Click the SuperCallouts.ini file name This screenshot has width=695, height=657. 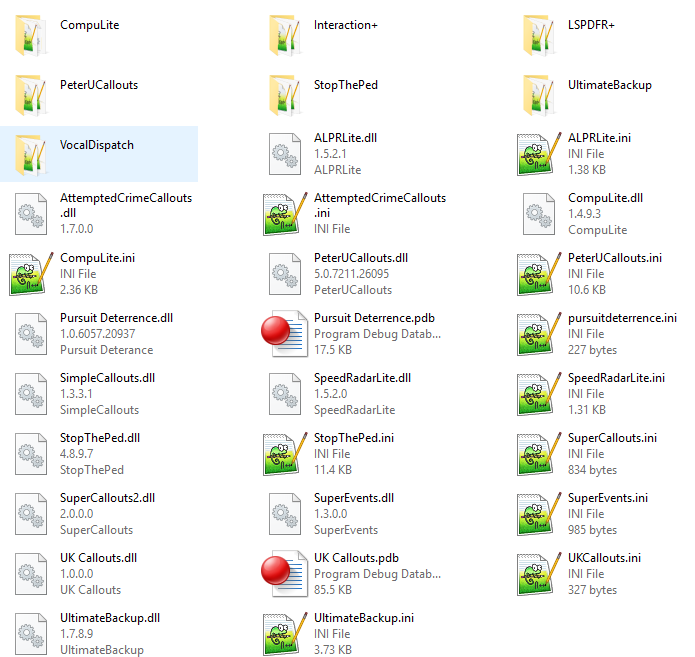click(612, 438)
